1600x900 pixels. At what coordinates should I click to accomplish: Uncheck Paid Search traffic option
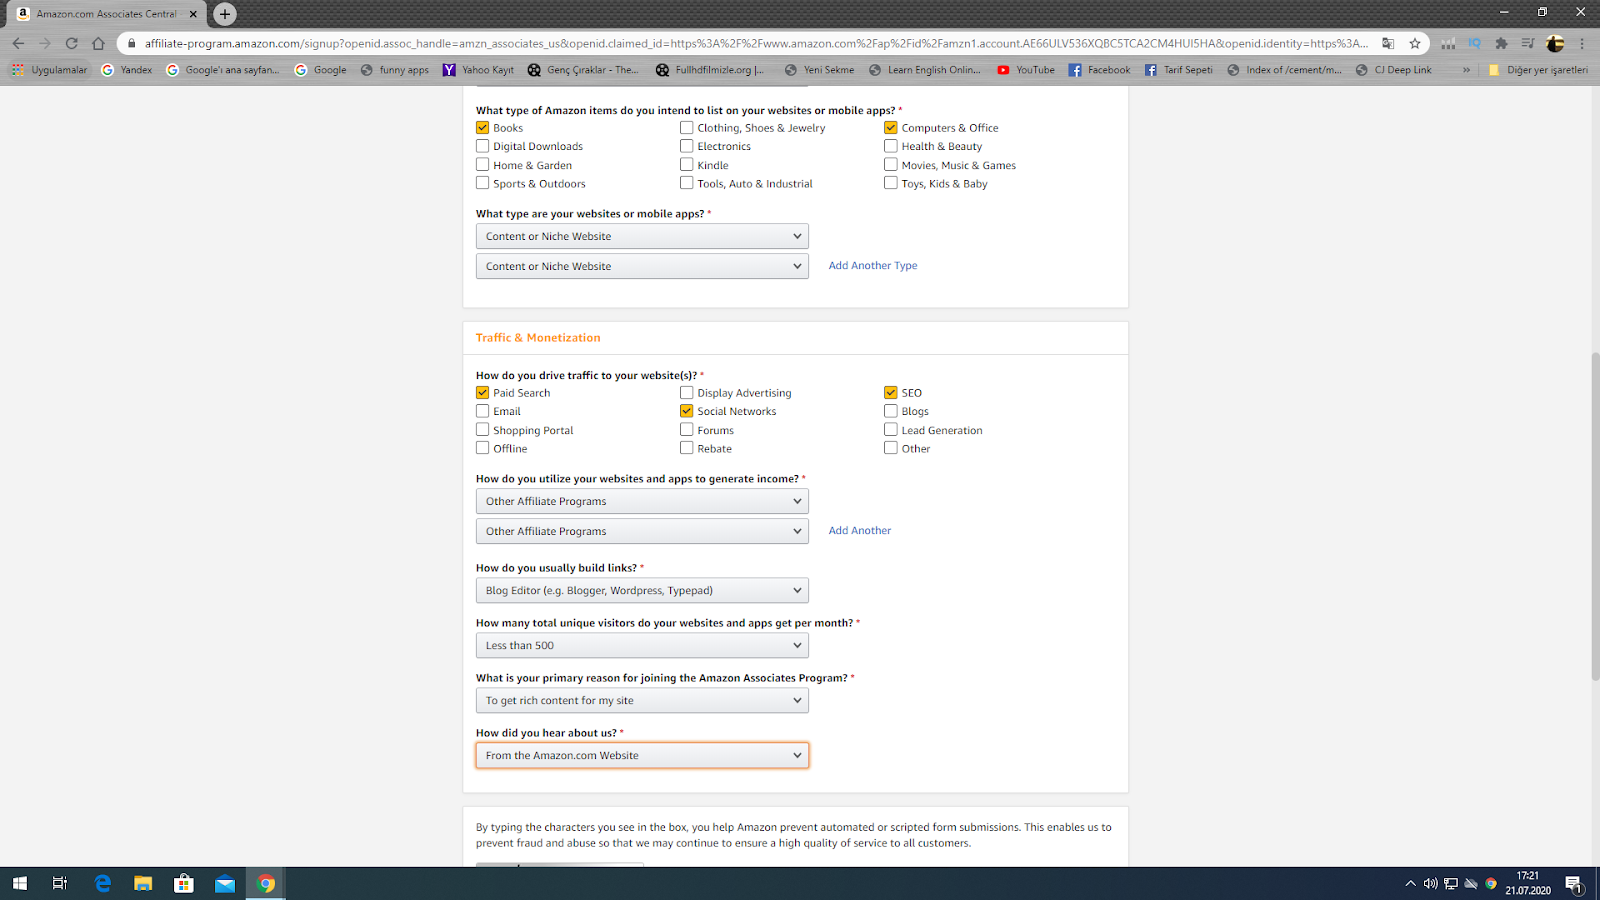(x=483, y=392)
